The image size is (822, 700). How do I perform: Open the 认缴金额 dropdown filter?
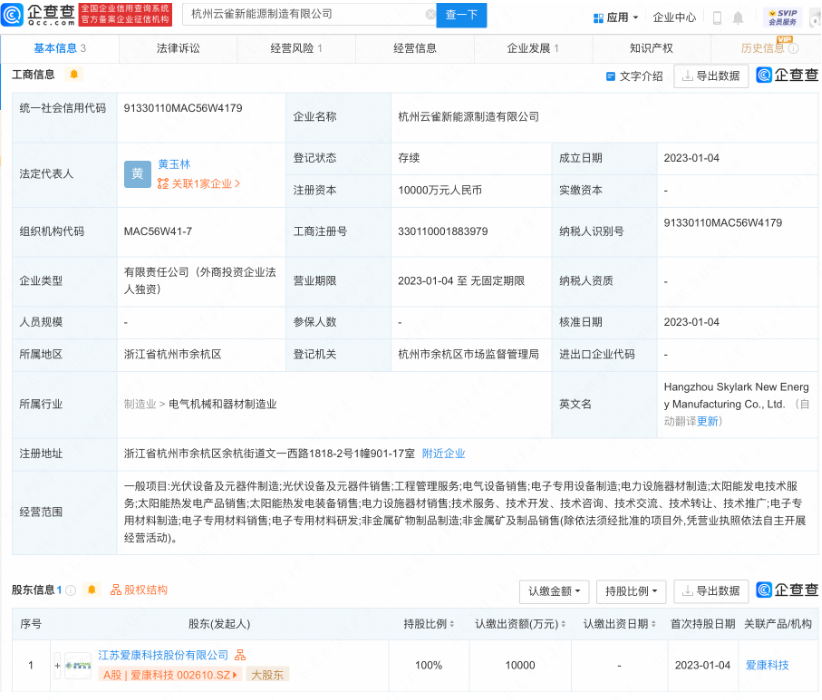[x=554, y=591]
